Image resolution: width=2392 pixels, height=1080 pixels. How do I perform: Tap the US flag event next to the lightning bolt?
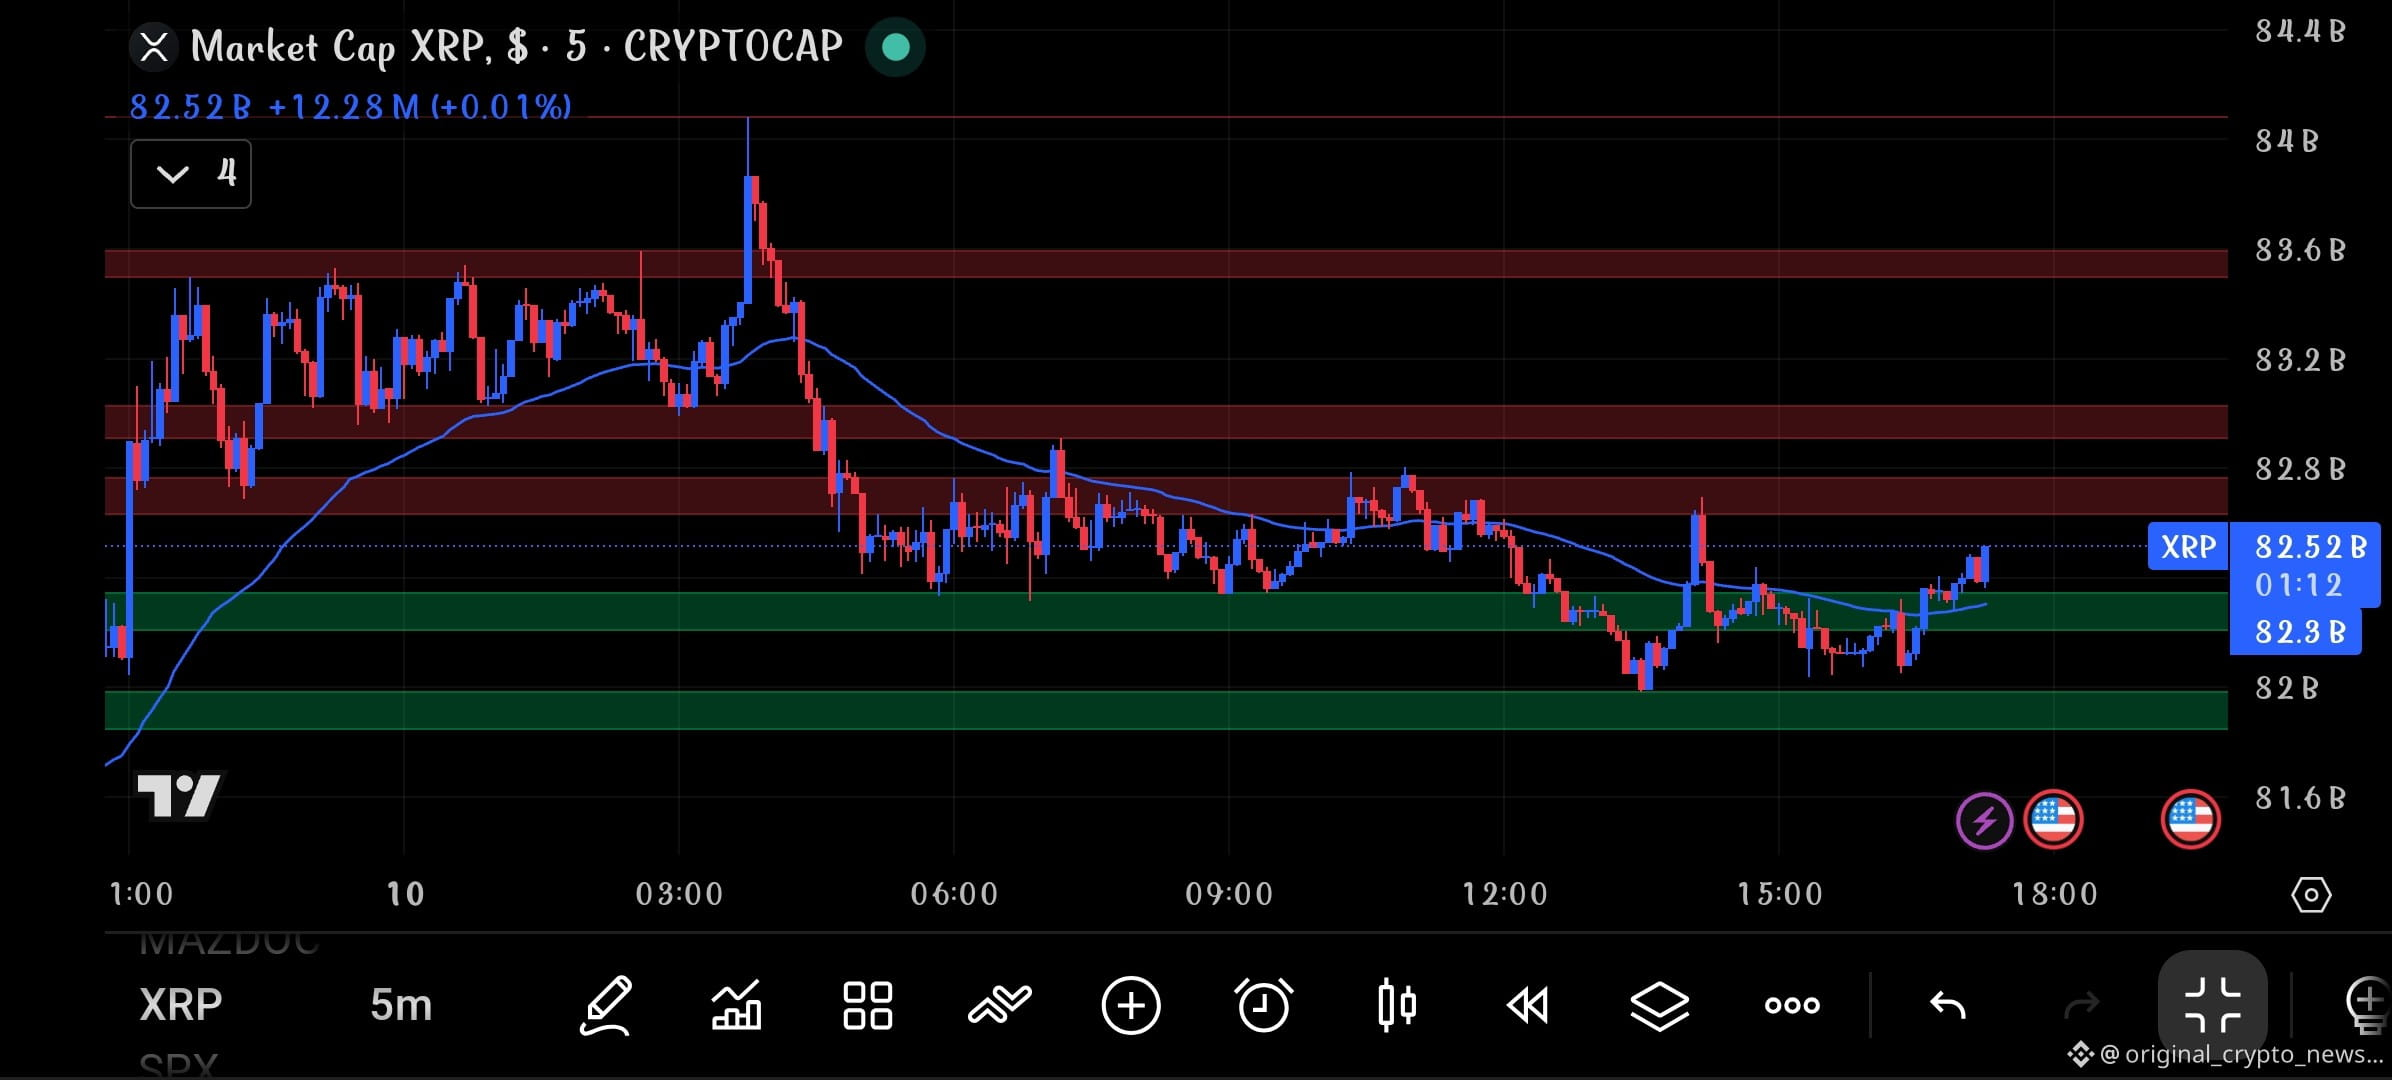[2054, 820]
